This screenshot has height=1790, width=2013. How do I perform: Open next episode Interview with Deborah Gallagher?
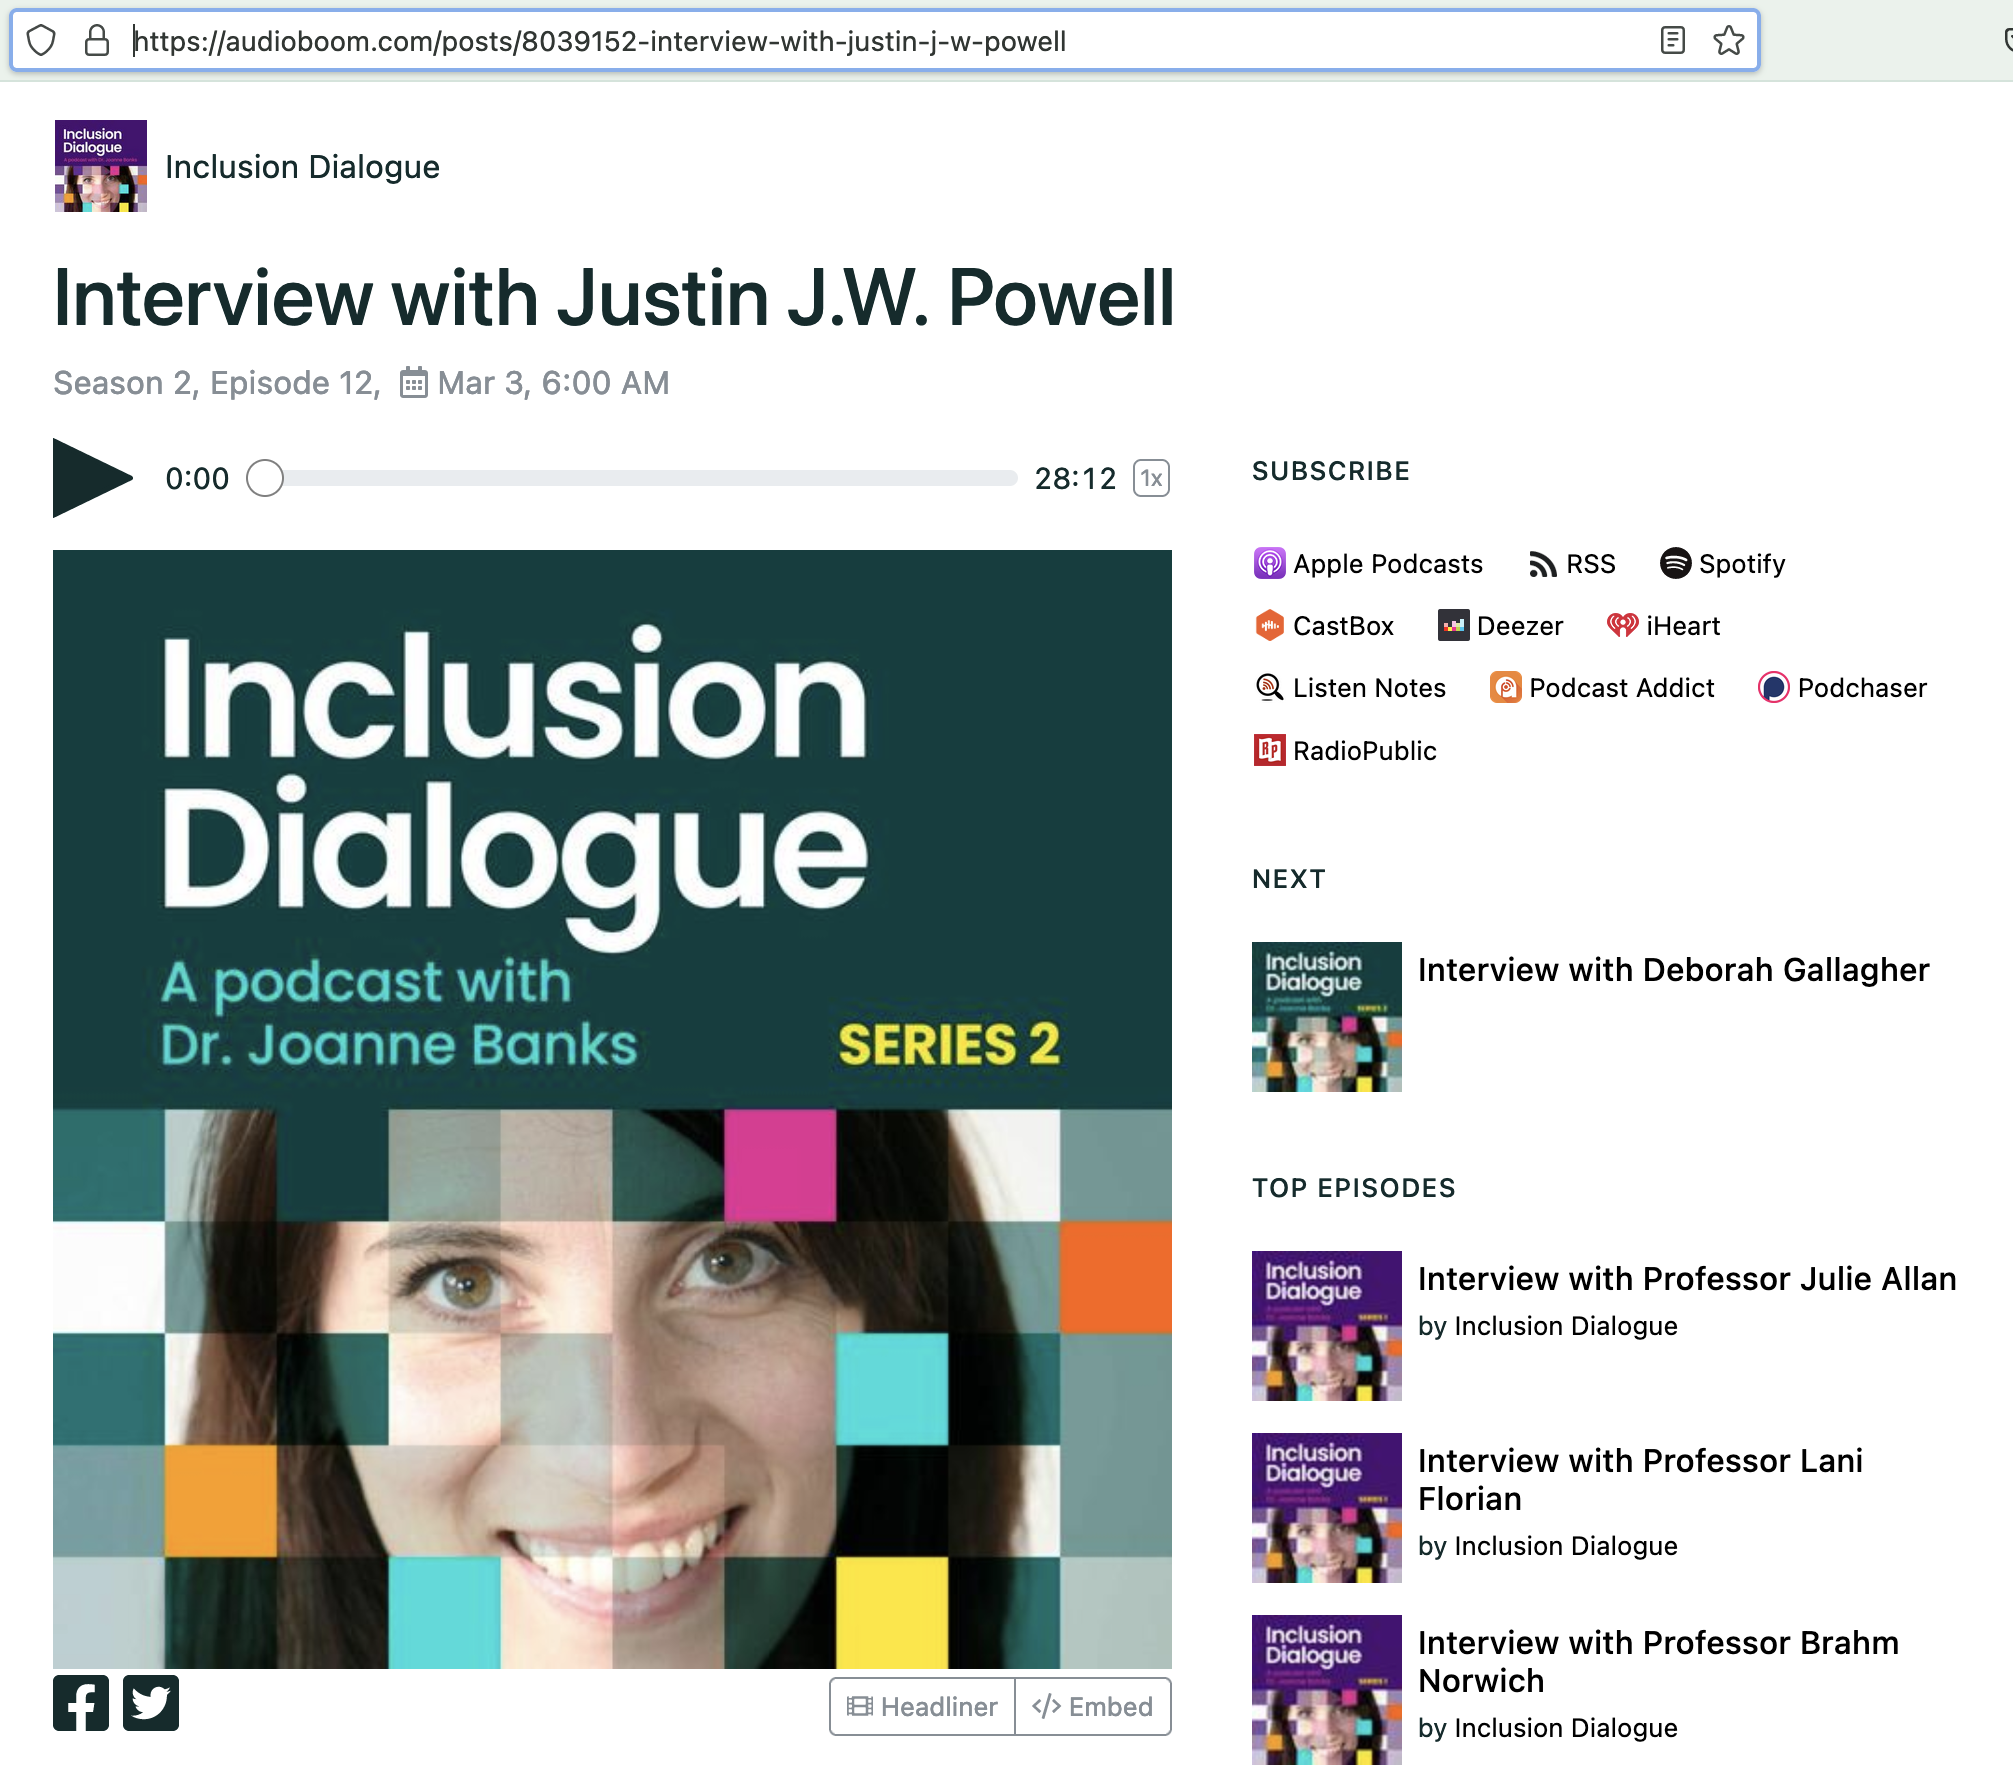tap(1672, 970)
